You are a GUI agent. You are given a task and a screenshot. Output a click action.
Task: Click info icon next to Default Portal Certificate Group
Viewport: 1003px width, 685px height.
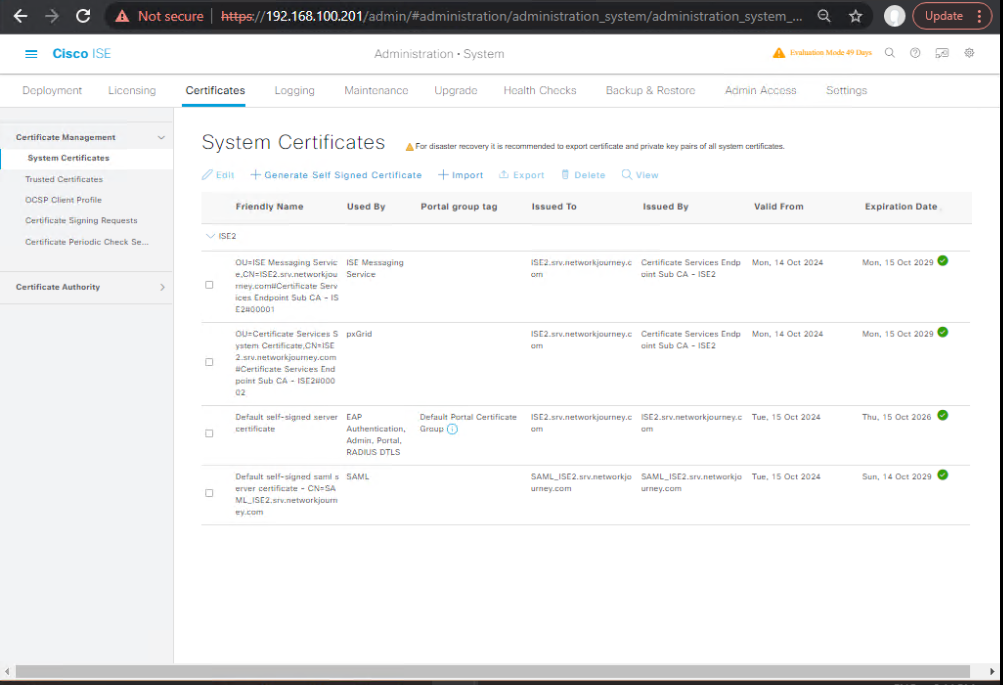(452, 429)
